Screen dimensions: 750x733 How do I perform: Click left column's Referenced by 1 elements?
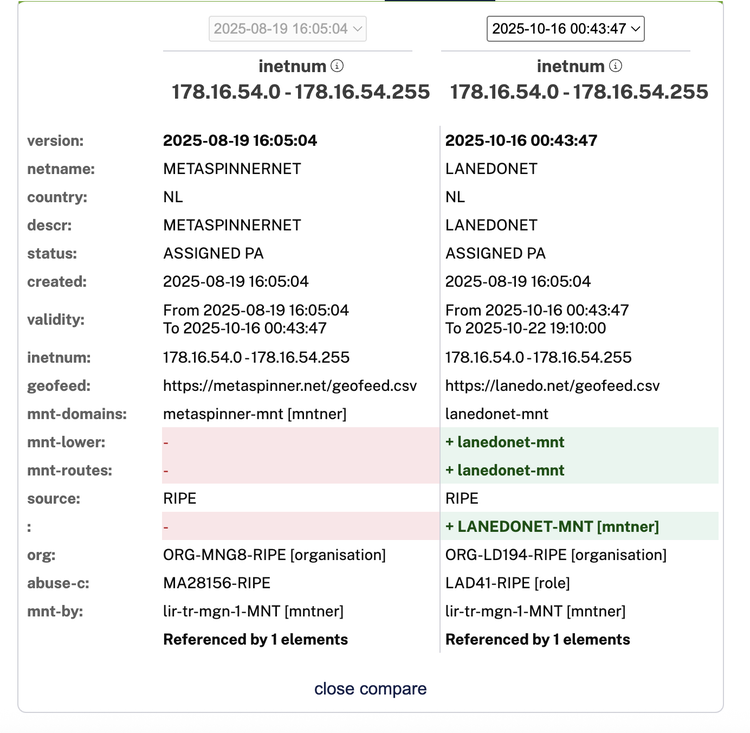coord(255,639)
